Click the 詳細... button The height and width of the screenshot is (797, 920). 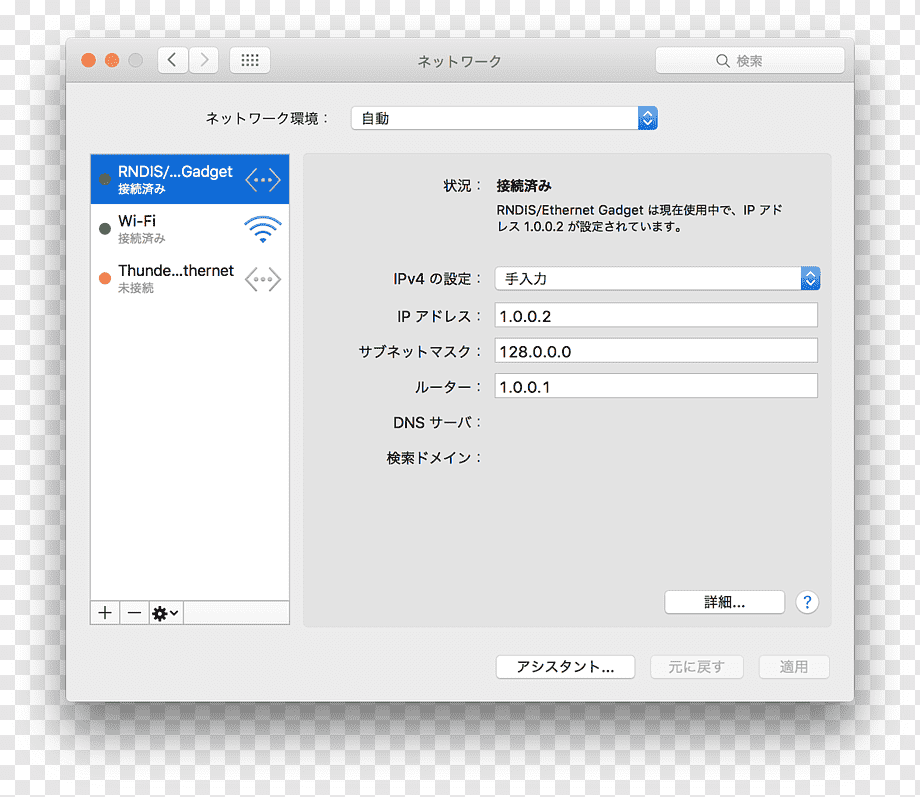point(724,602)
